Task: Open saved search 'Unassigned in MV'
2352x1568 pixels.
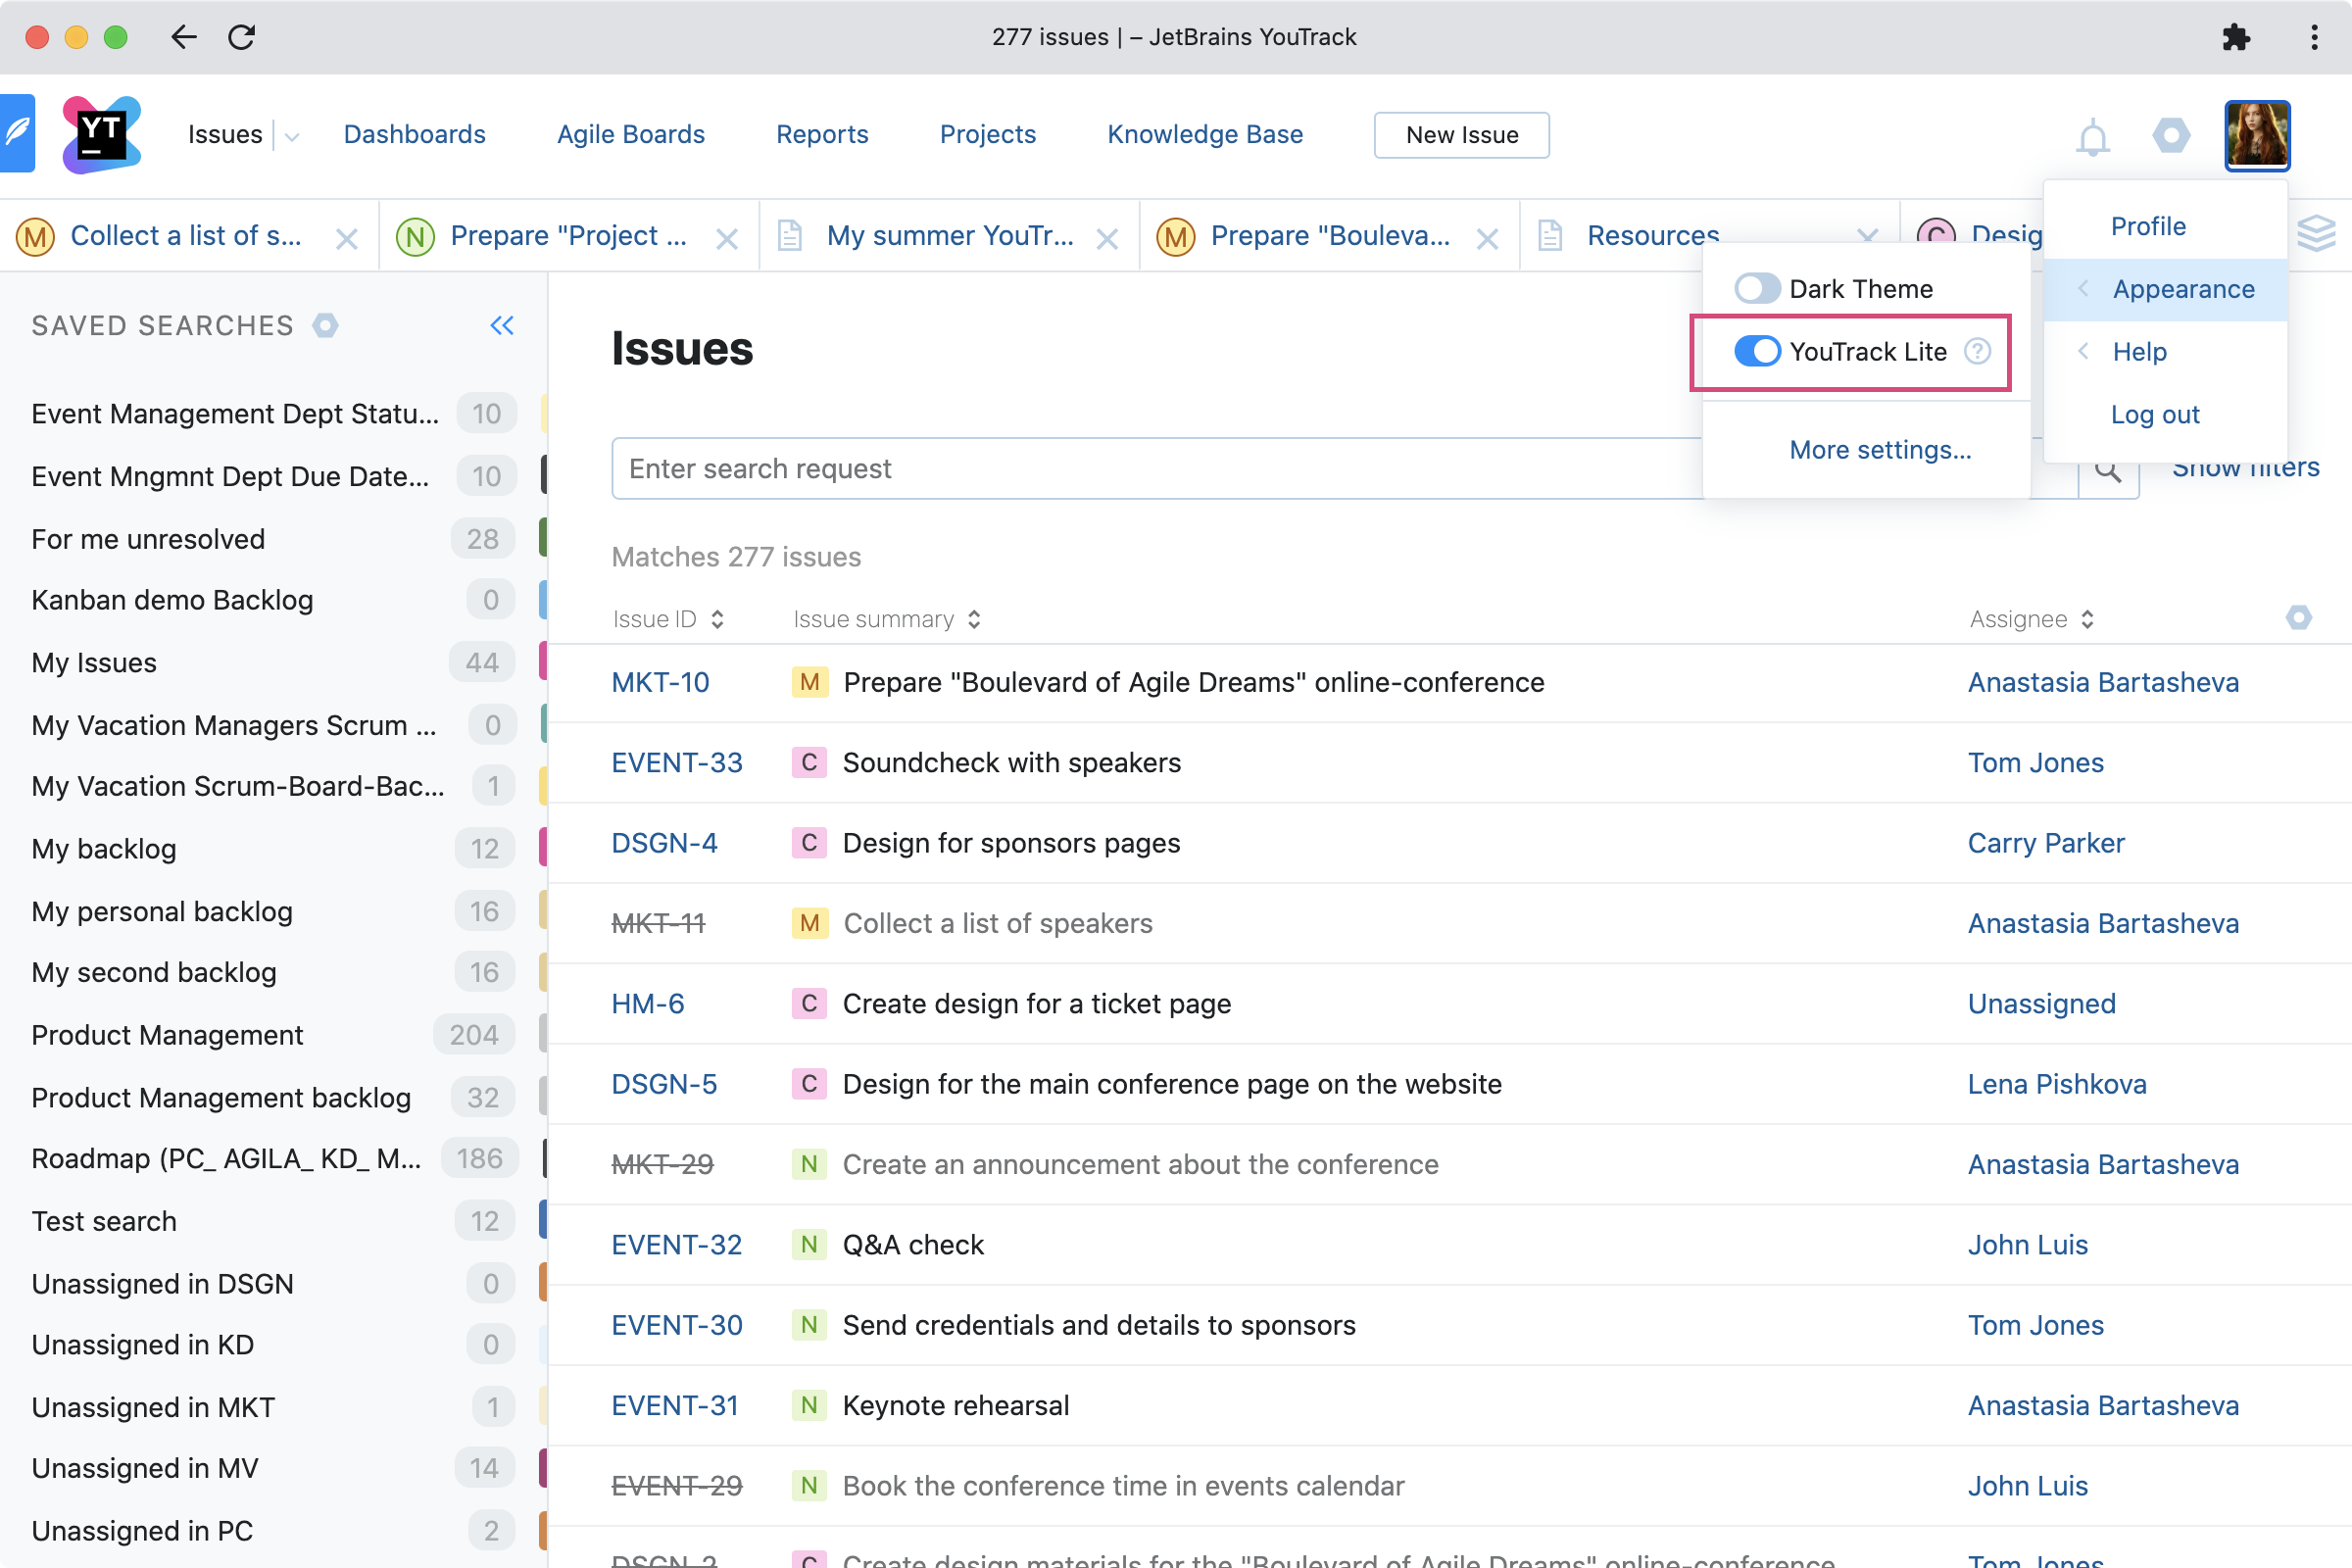Action: tap(145, 1468)
